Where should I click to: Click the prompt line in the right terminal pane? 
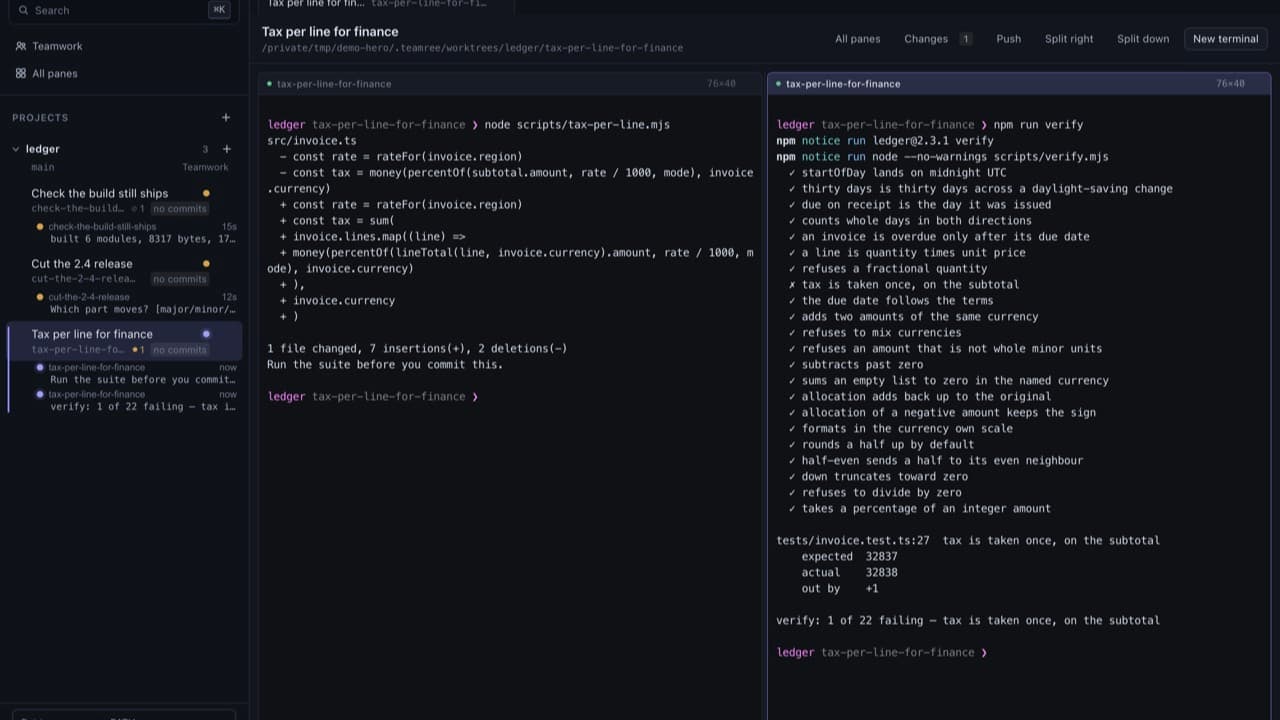pyautogui.click(x=882, y=653)
